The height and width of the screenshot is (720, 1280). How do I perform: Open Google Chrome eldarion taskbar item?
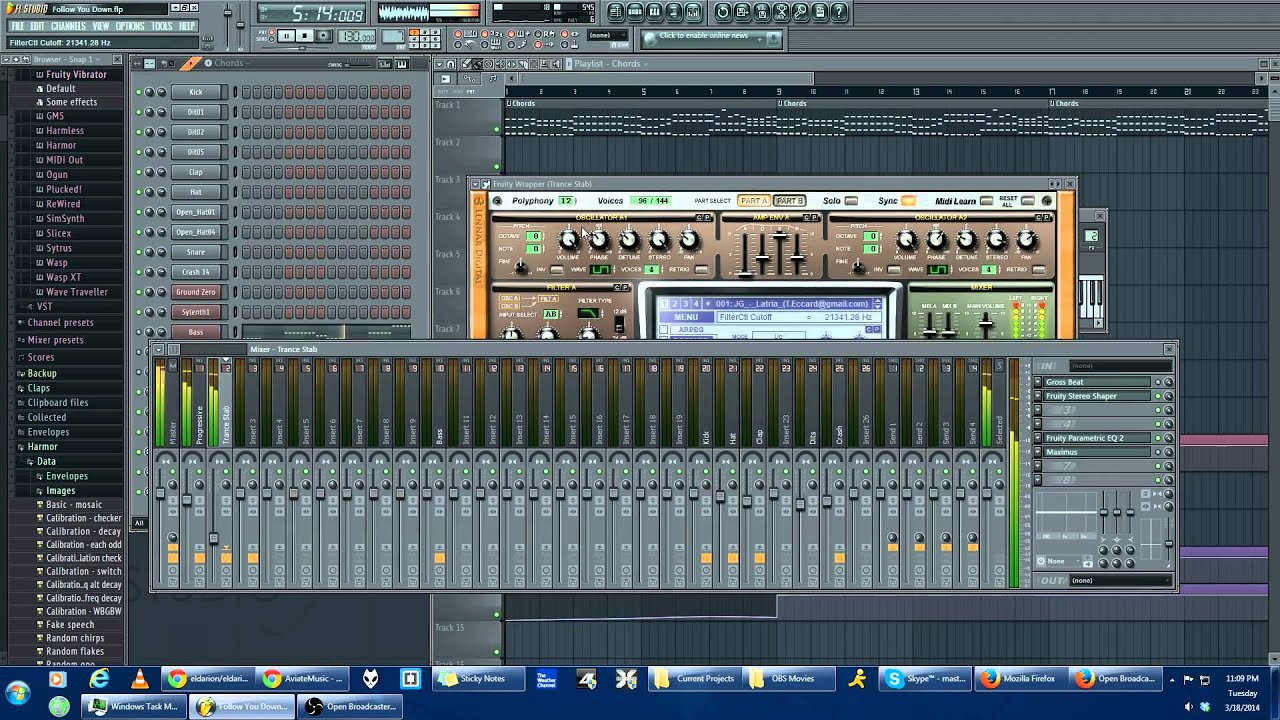(208, 679)
